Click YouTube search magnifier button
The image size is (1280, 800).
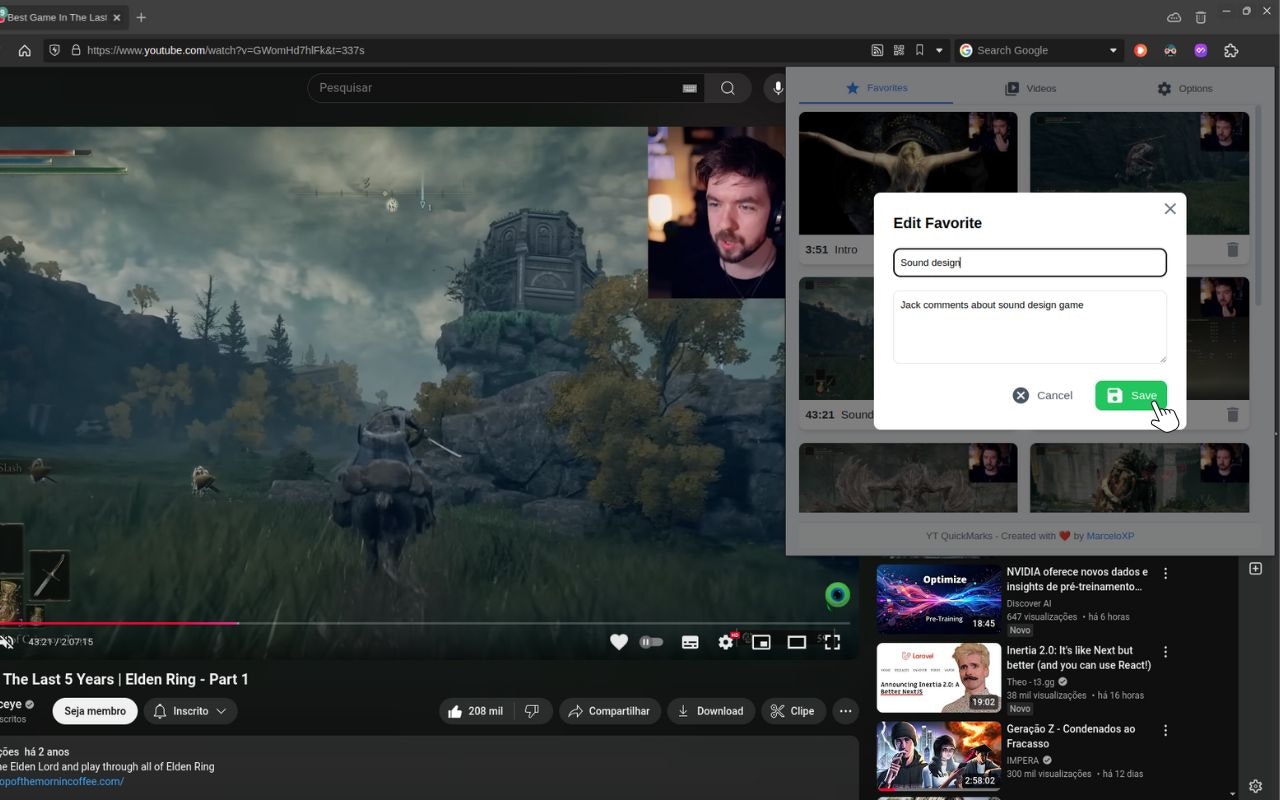tap(728, 88)
